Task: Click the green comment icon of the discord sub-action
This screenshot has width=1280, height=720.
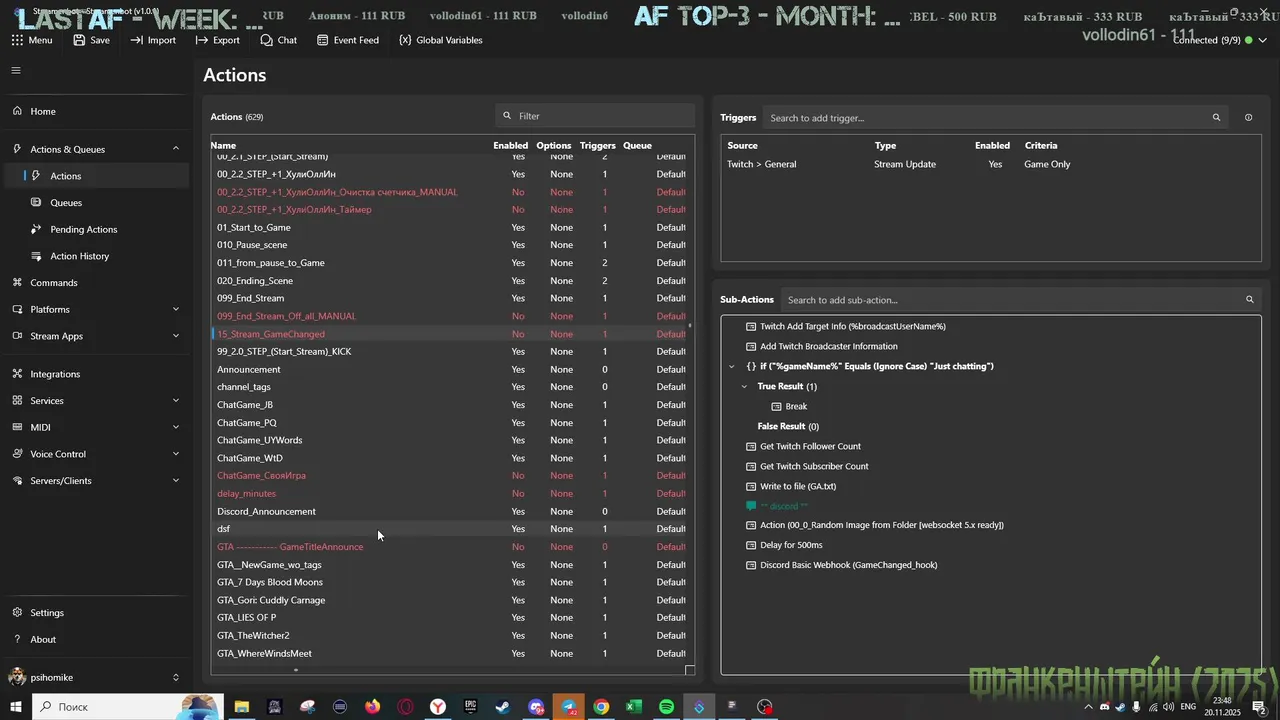Action: pos(752,506)
